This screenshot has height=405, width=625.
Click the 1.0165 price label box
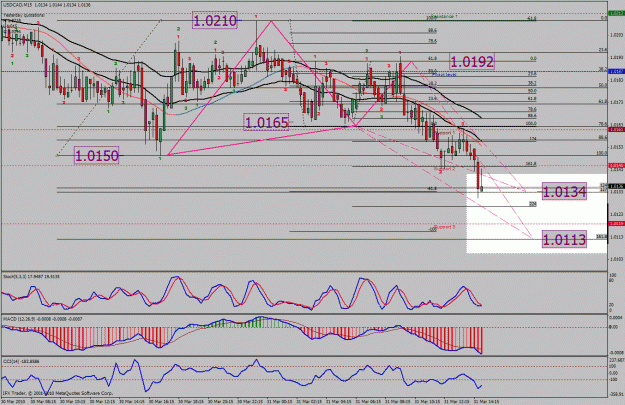click(266, 122)
